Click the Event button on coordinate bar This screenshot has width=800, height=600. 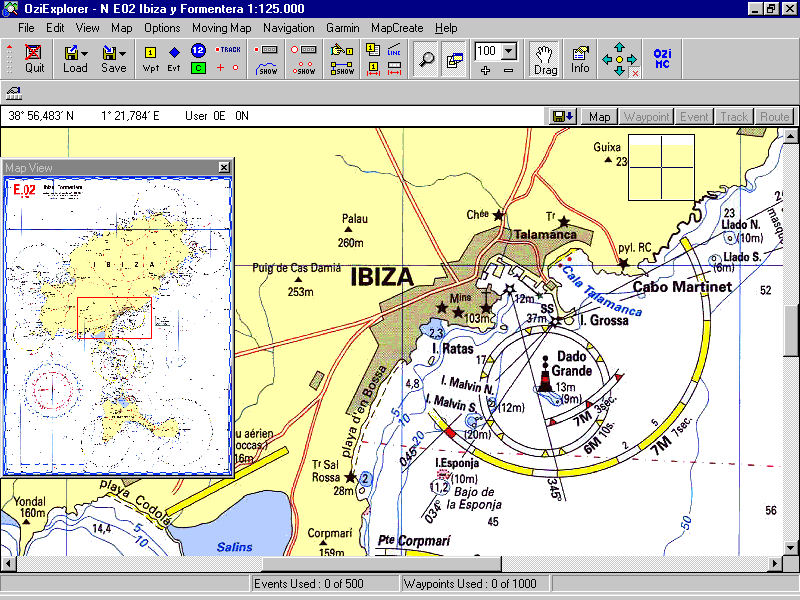click(x=694, y=116)
